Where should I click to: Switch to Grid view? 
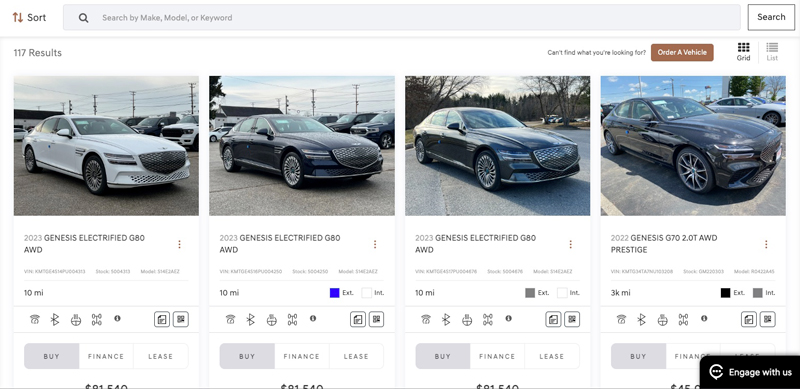[743, 52]
